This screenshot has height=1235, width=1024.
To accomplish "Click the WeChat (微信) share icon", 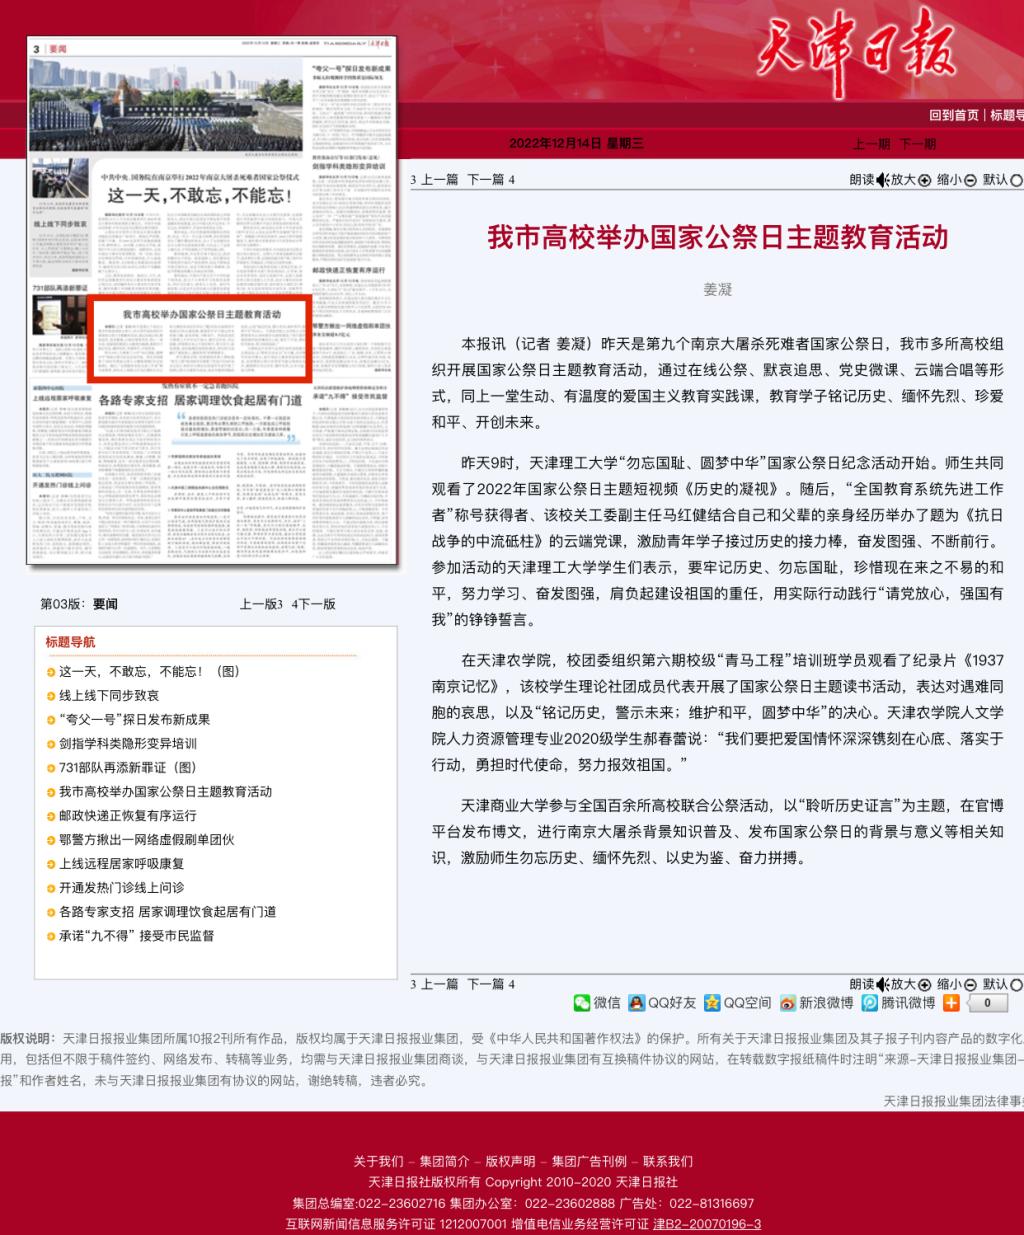I will coord(582,1002).
